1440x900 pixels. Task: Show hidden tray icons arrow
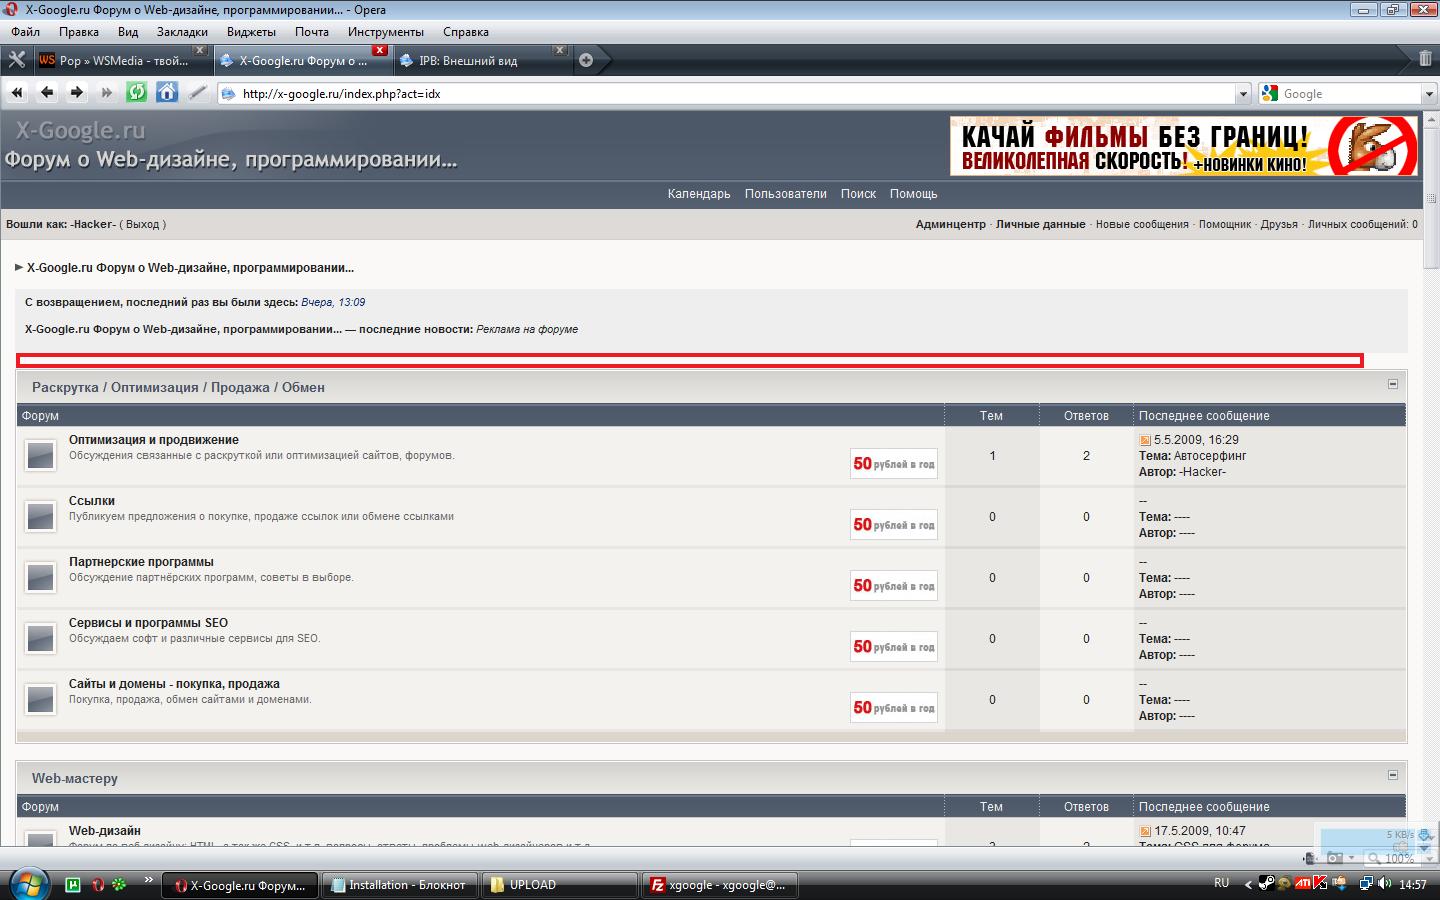click(x=1248, y=884)
